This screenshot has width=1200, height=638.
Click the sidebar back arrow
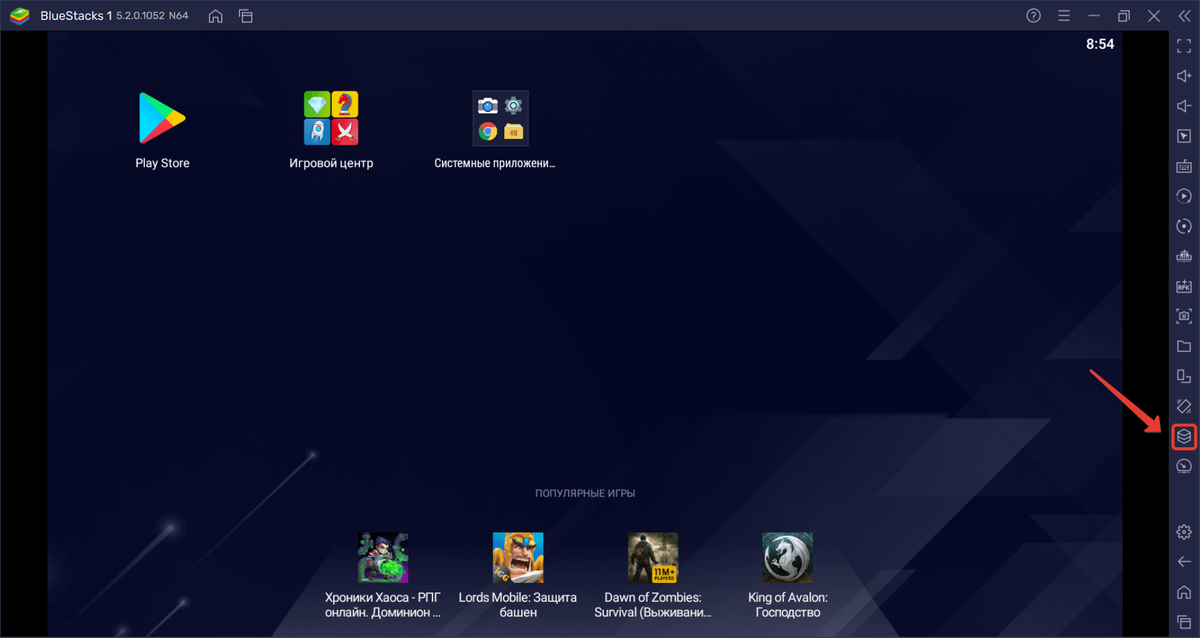1184,562
